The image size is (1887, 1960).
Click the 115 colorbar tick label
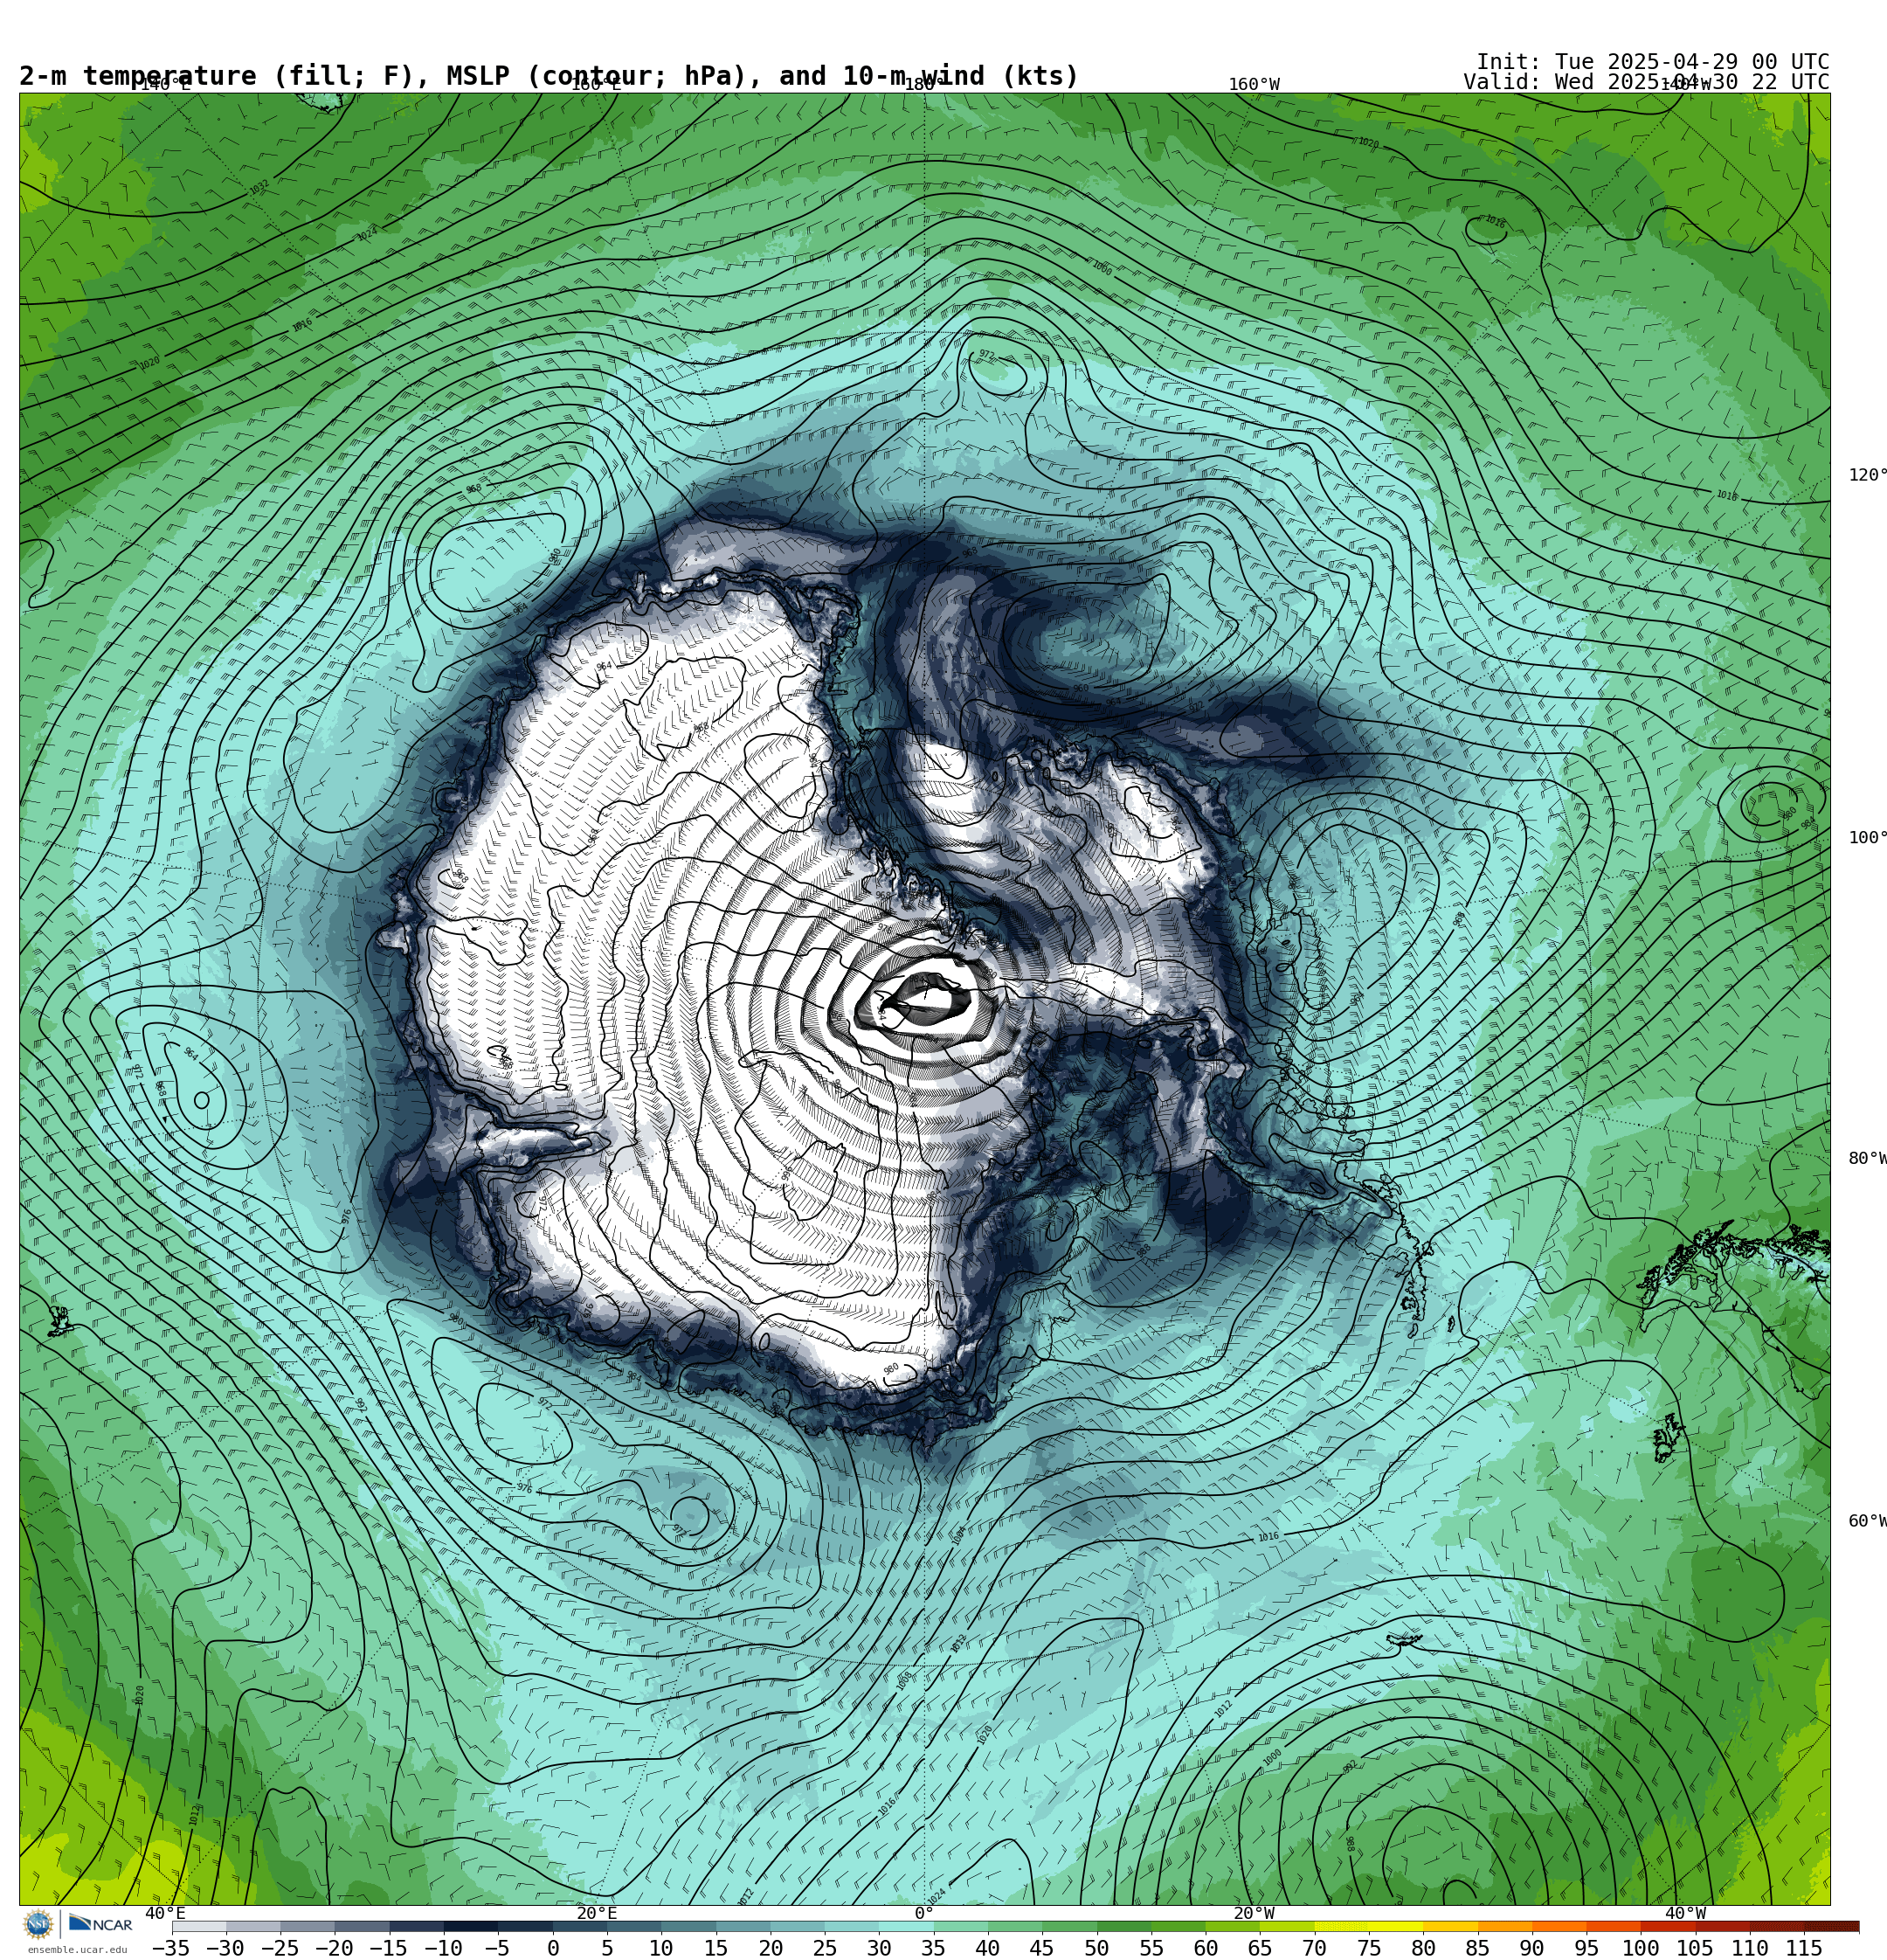(x=1803, y=1948)
